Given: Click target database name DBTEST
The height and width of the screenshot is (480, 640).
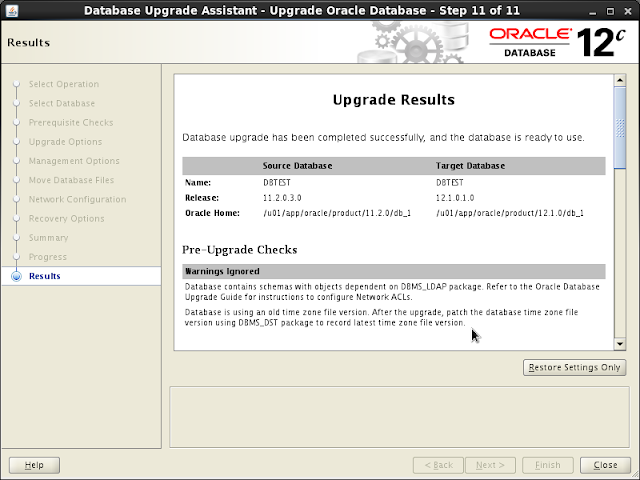Looking at the screenshot, I should pos(450,182).
